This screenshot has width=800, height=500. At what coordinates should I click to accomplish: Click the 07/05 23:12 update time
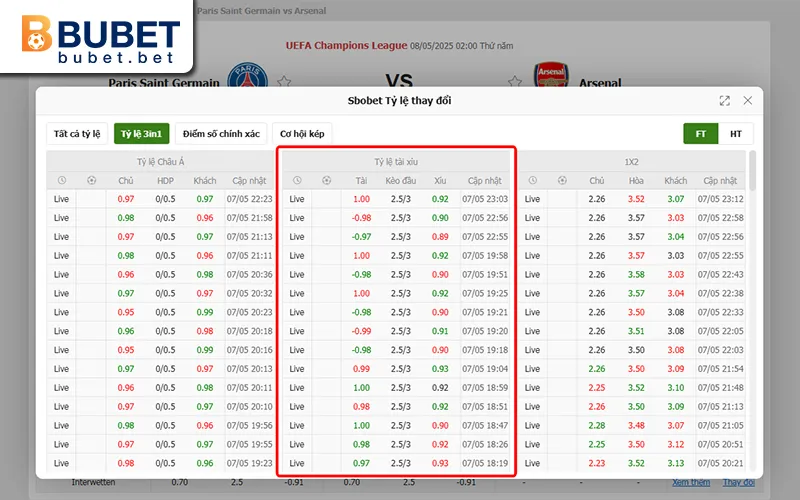(720, 199)
